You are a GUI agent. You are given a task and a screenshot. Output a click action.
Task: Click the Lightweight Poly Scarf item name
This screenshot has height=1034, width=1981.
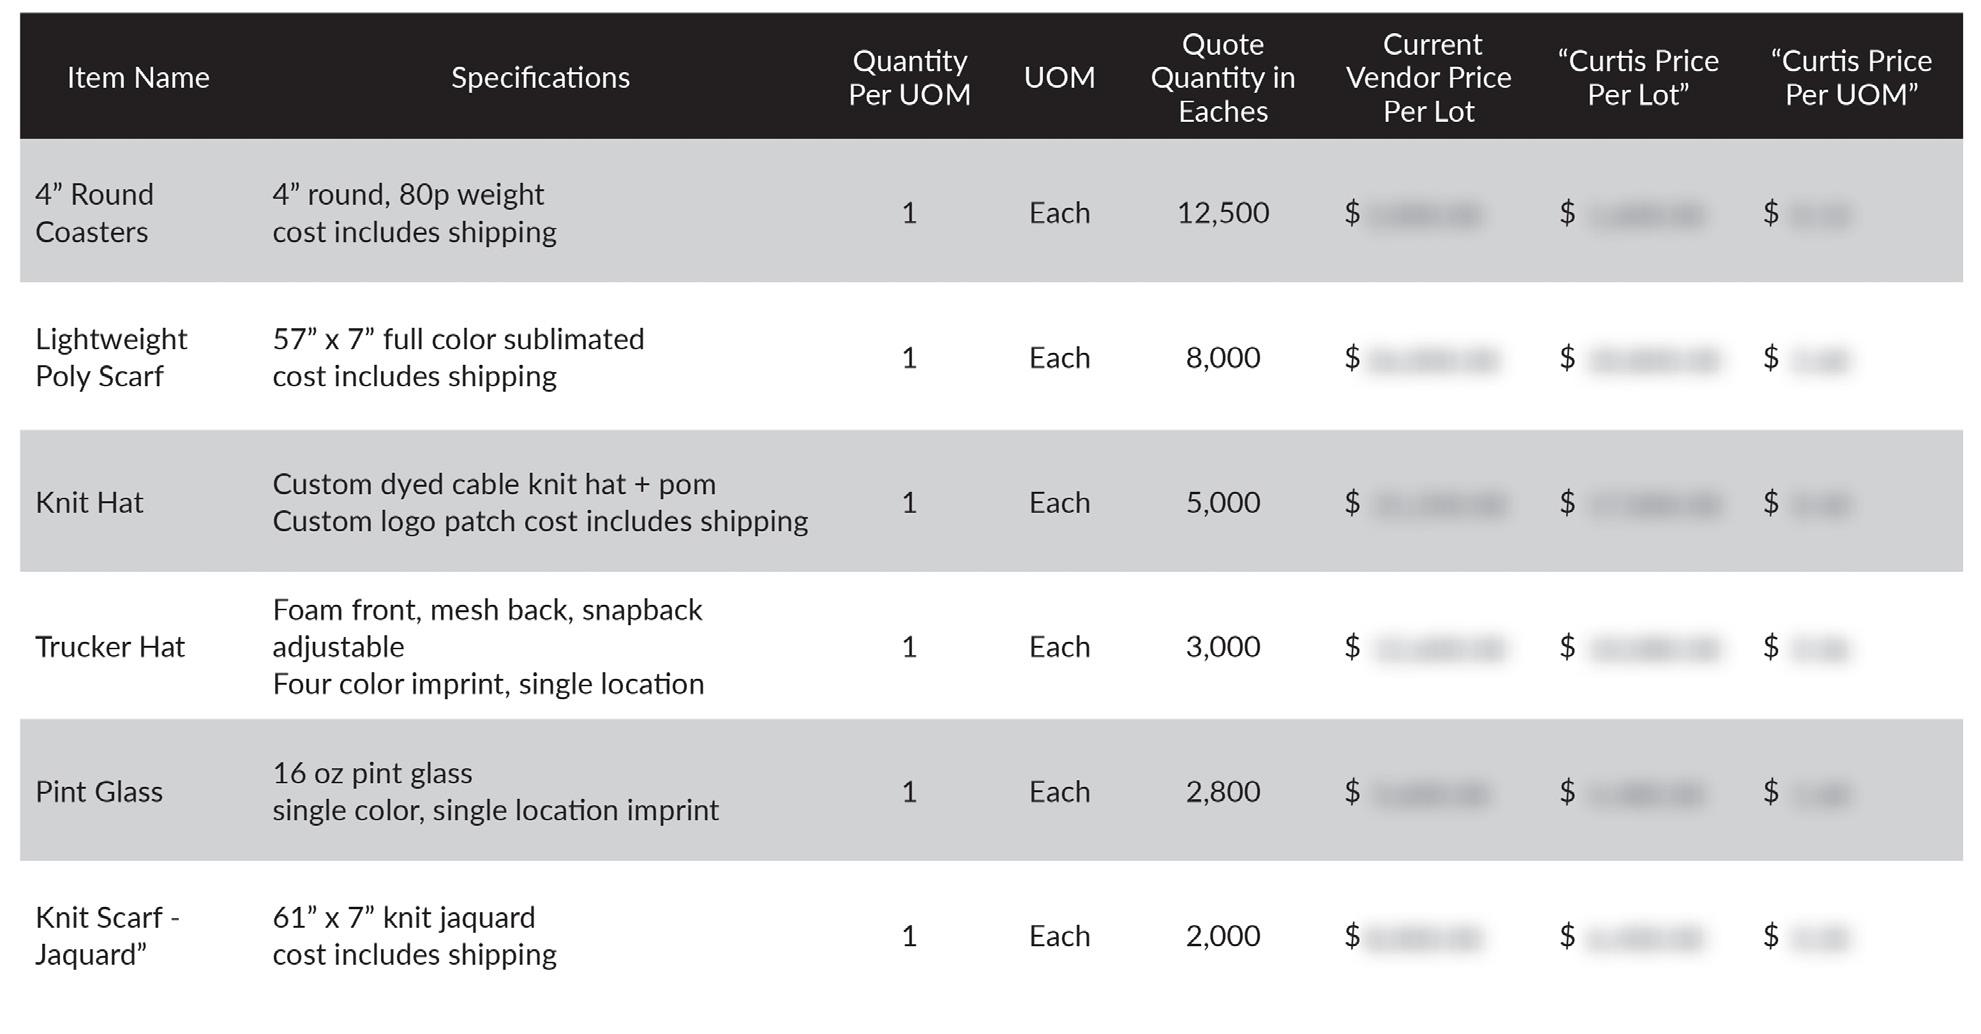coord(111,357)
